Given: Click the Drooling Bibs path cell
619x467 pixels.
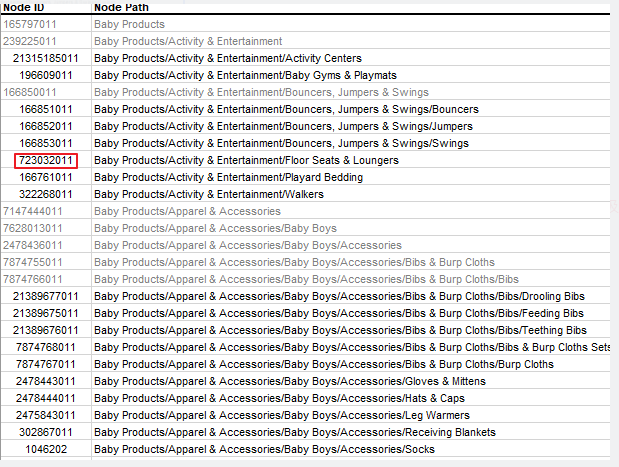Looking at the screenshot, I should pos(338,296).
